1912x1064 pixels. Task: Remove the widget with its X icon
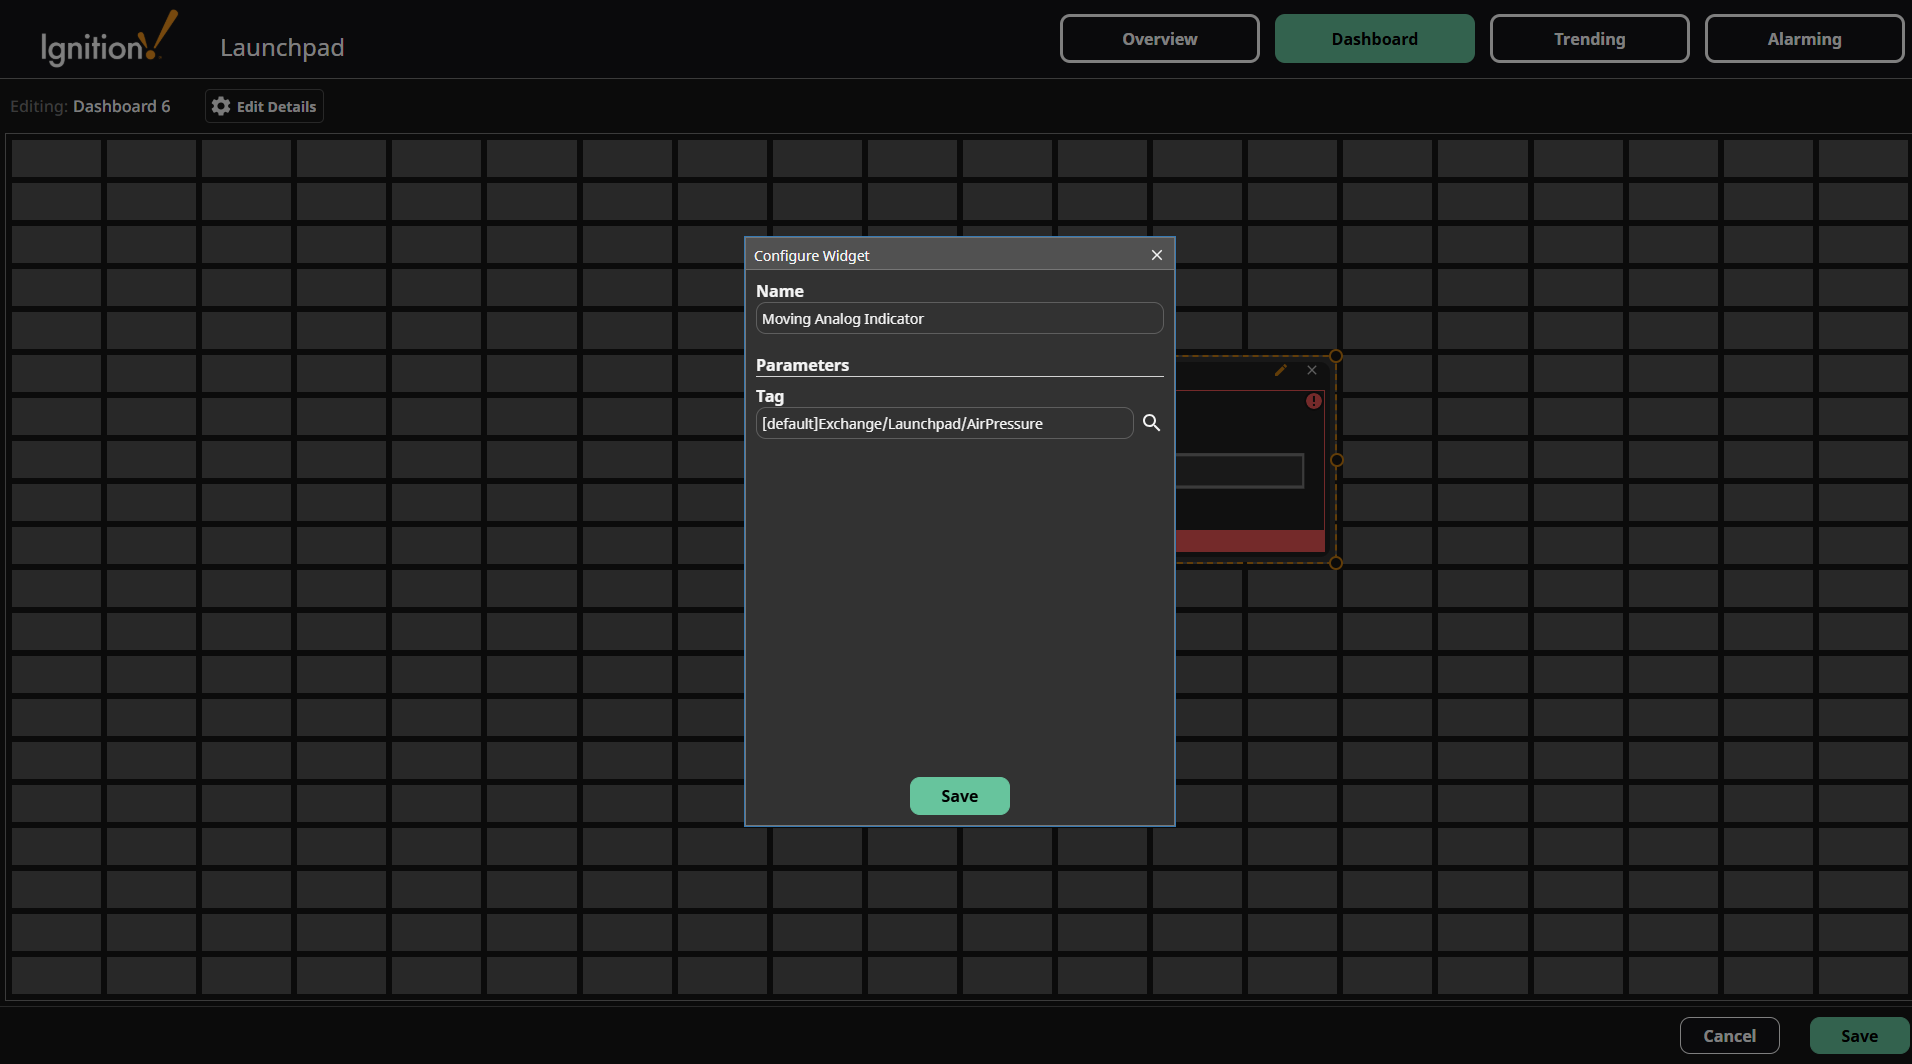[x=1312, y=370]
